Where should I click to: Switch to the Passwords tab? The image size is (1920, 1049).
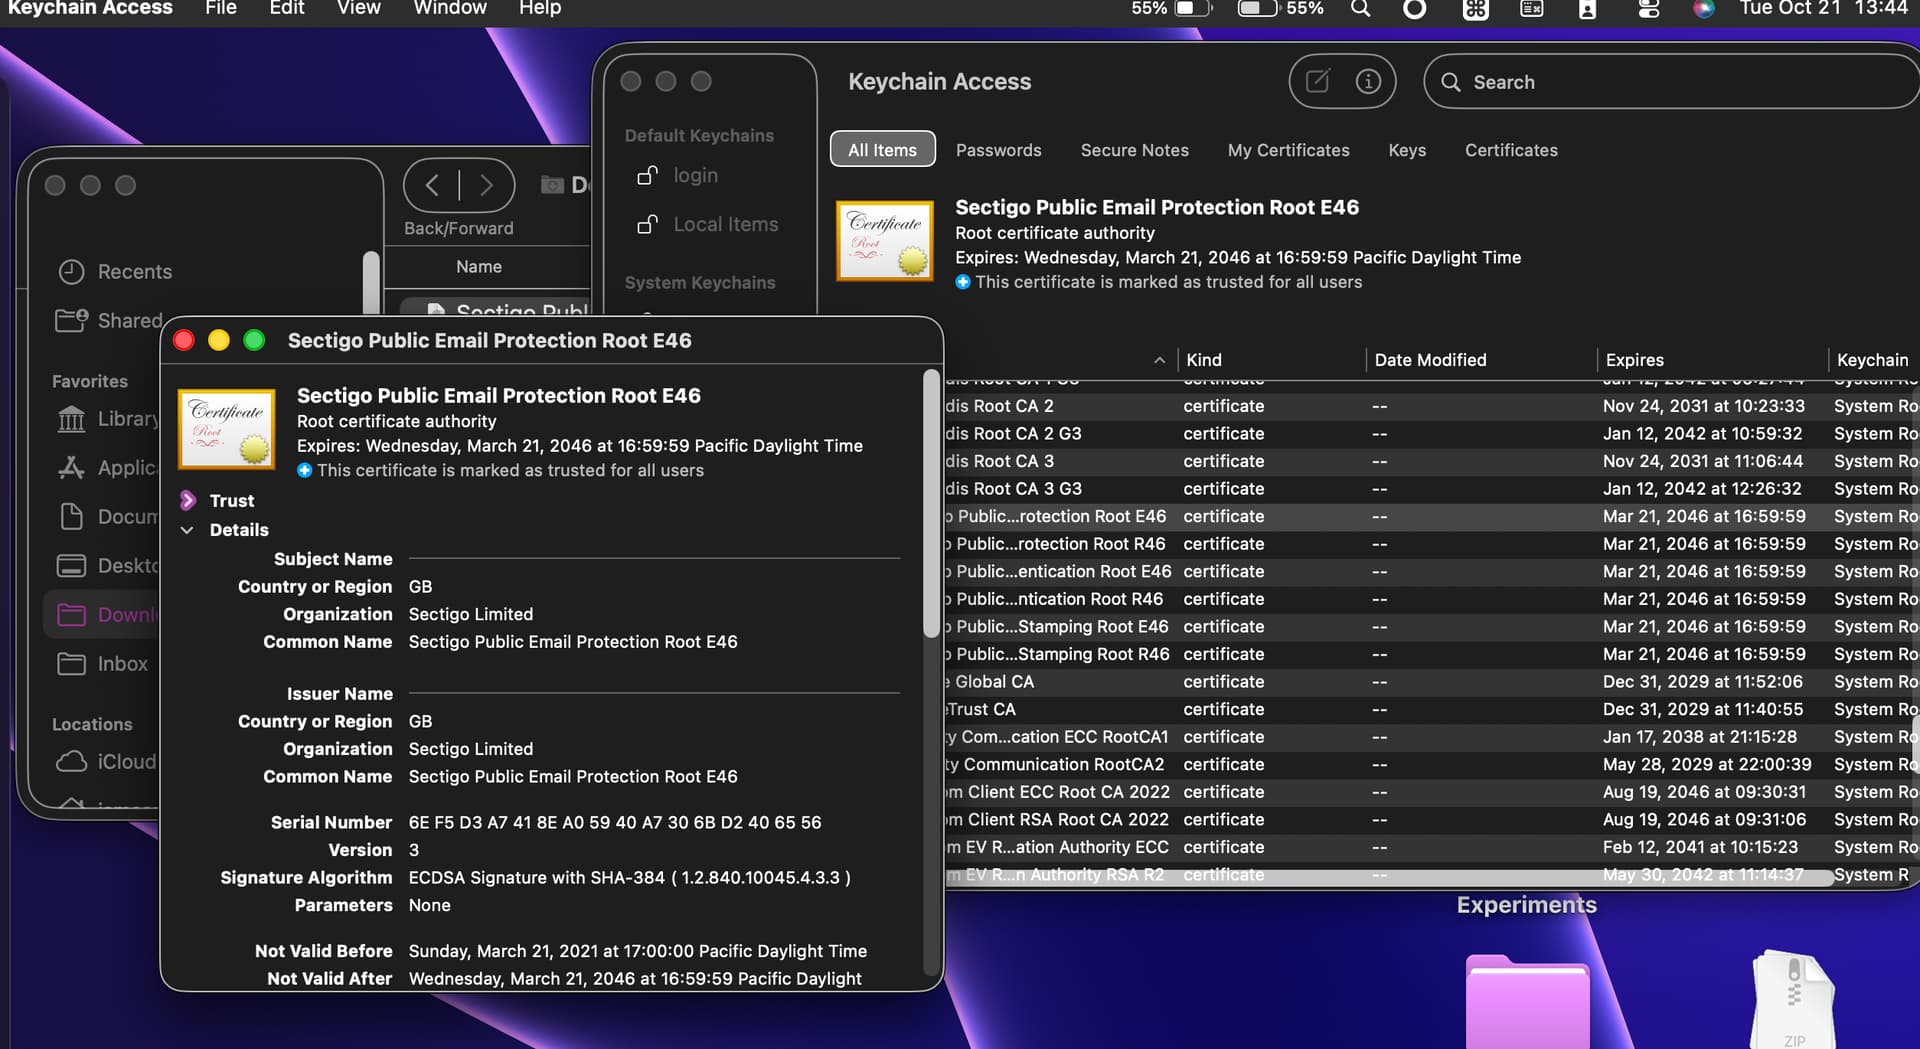[x=998, y=150]
